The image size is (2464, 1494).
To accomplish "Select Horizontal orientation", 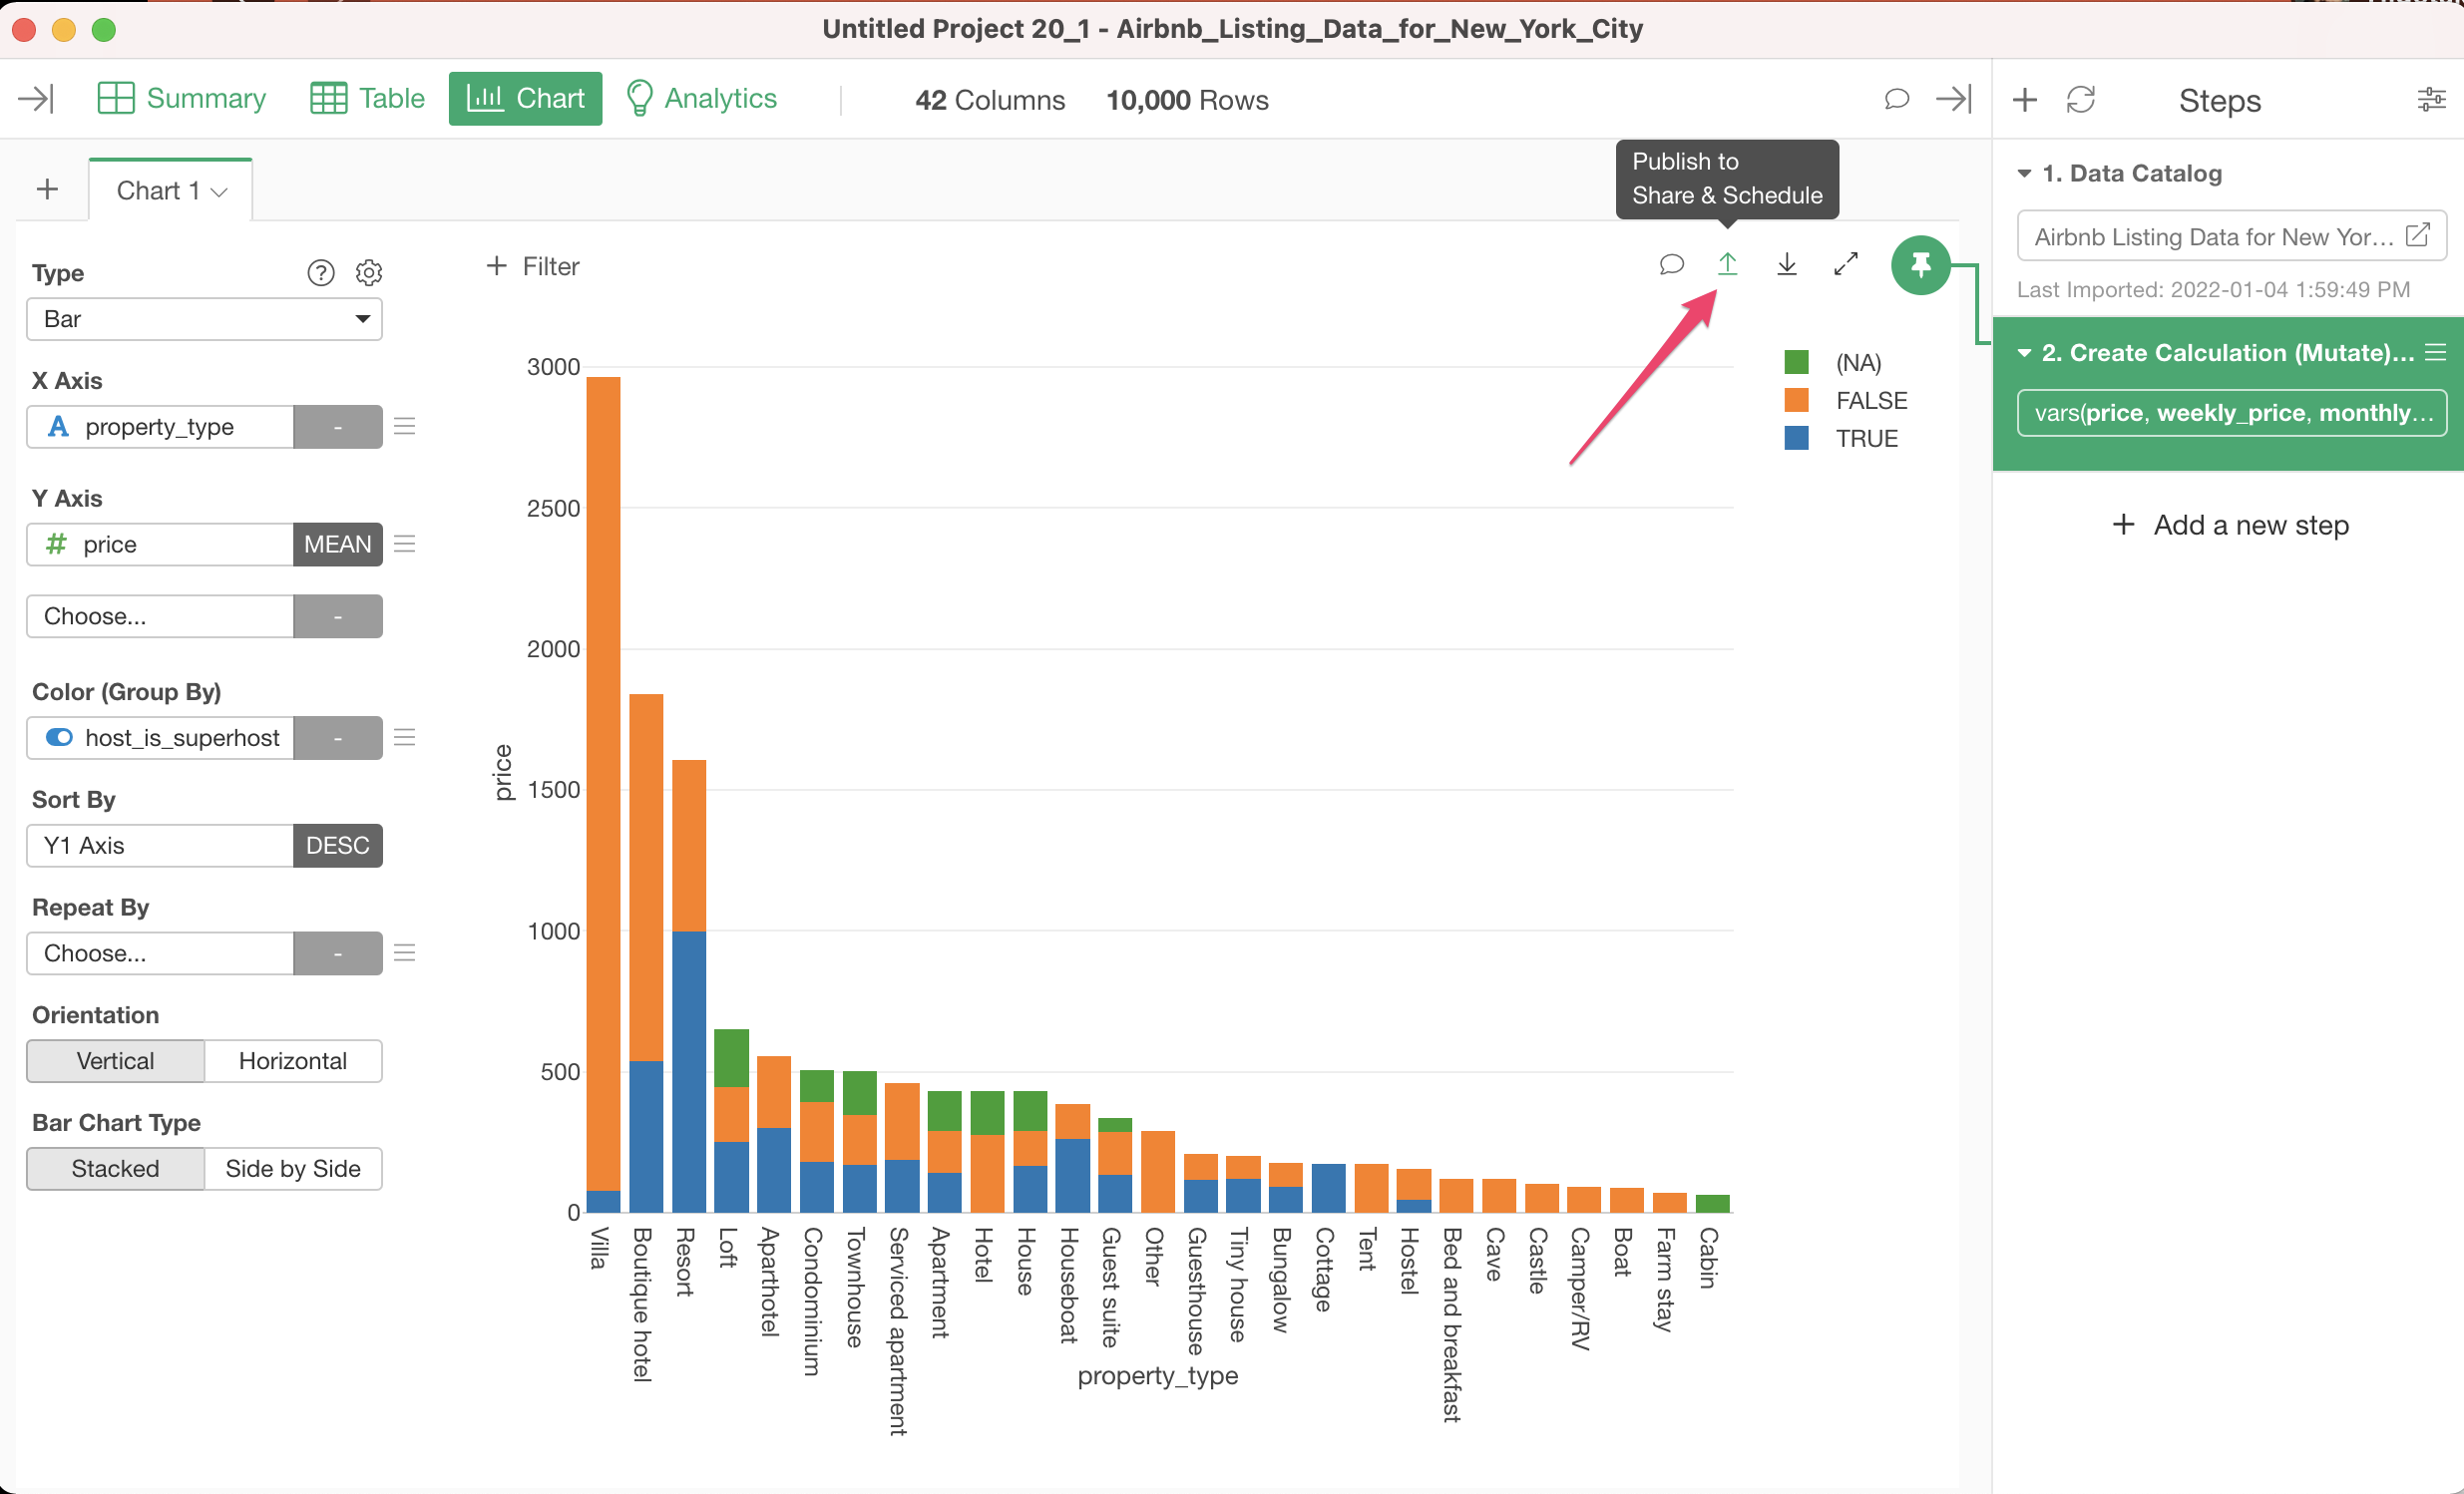I will 292,1061.
